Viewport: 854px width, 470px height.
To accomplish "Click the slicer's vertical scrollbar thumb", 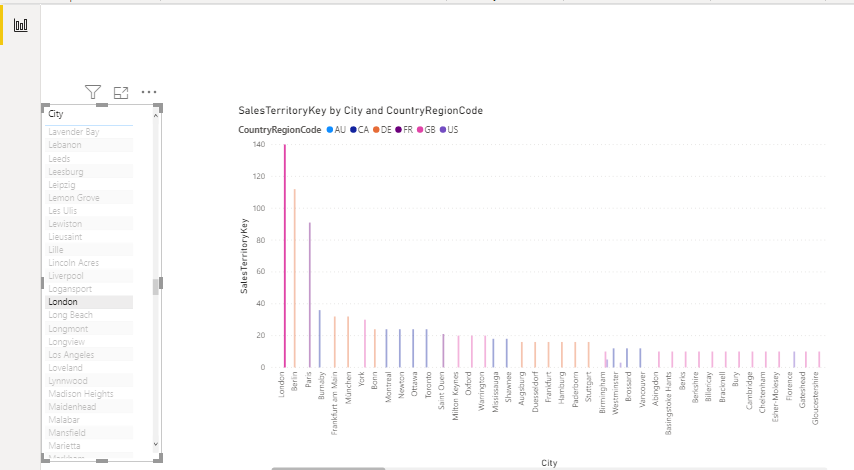I will pos(156,286).
